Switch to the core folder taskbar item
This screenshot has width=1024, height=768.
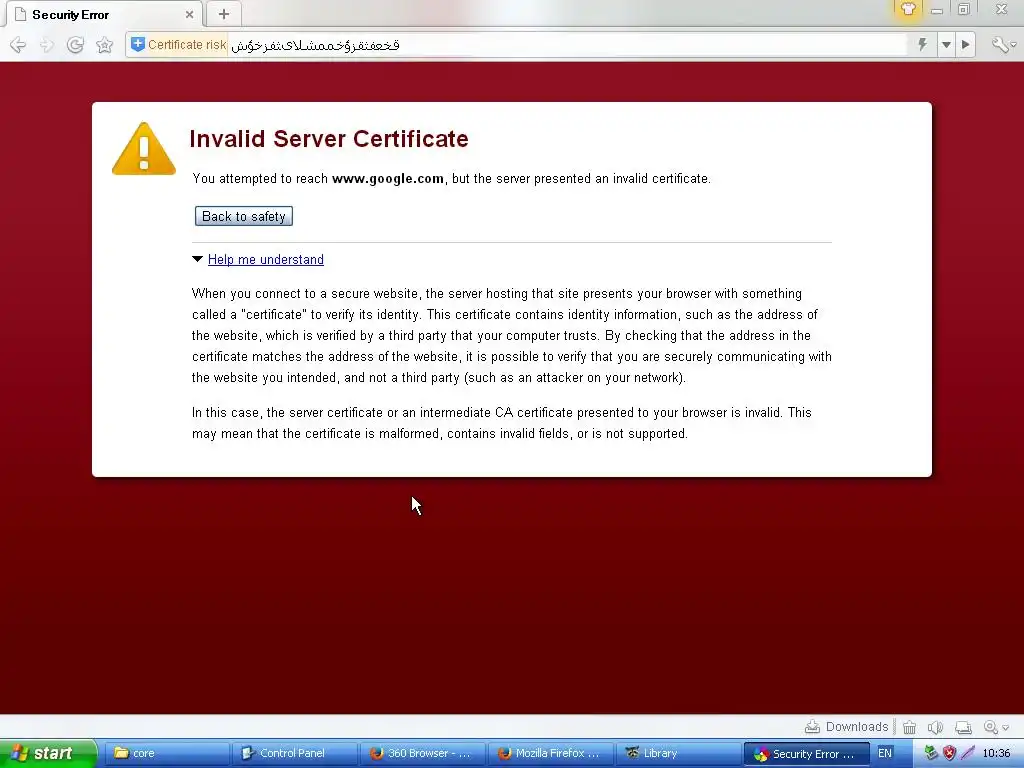[167, 753]
